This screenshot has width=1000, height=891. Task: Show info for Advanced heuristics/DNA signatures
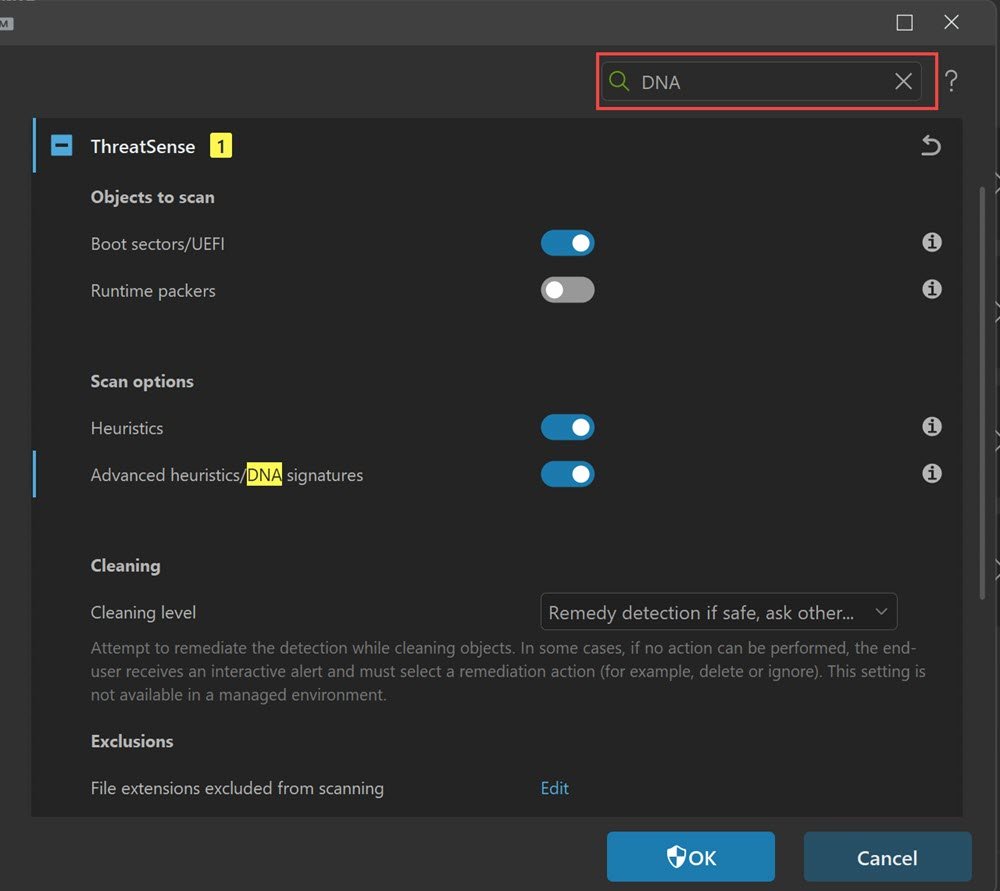click(932, 473)
